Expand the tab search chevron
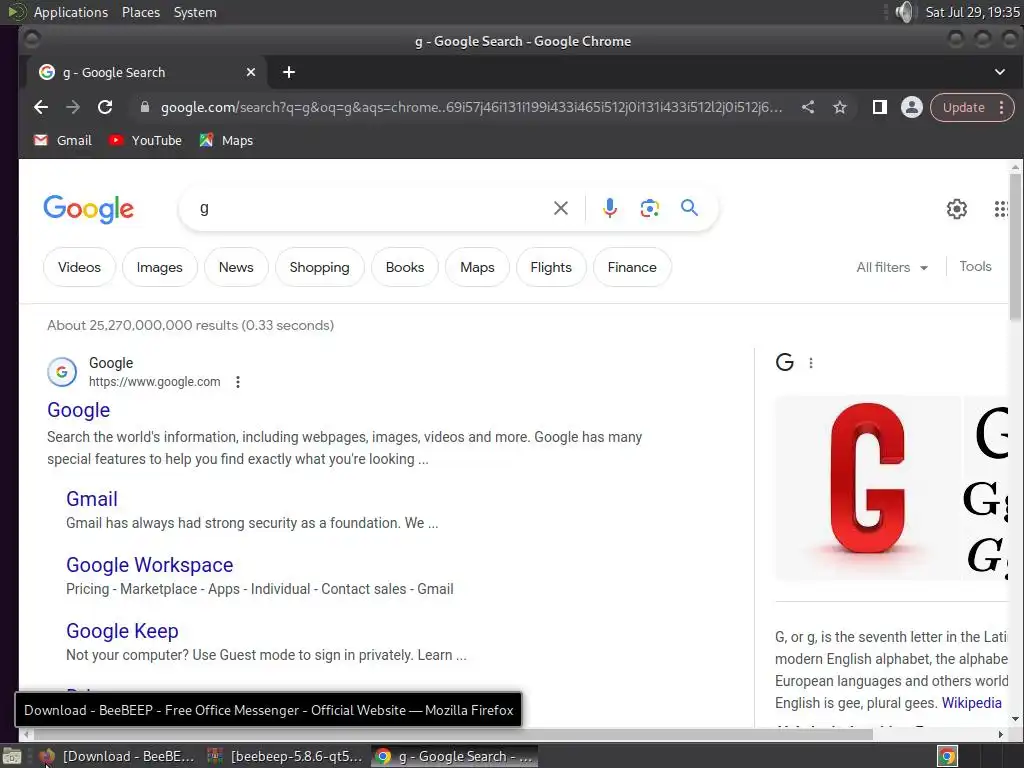The height and width of the screenshot is (768, 1024). click(1000, 72)
